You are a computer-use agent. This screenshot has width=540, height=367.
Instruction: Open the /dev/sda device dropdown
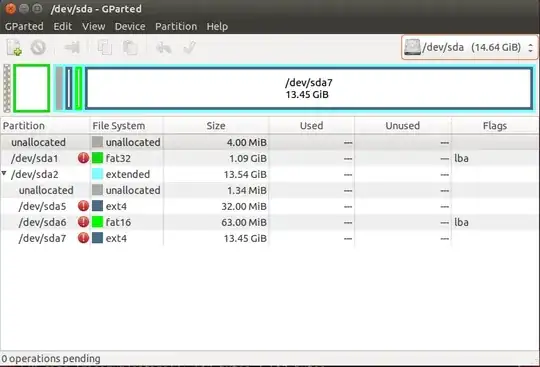pyautogui.click(x=470, y=47)
